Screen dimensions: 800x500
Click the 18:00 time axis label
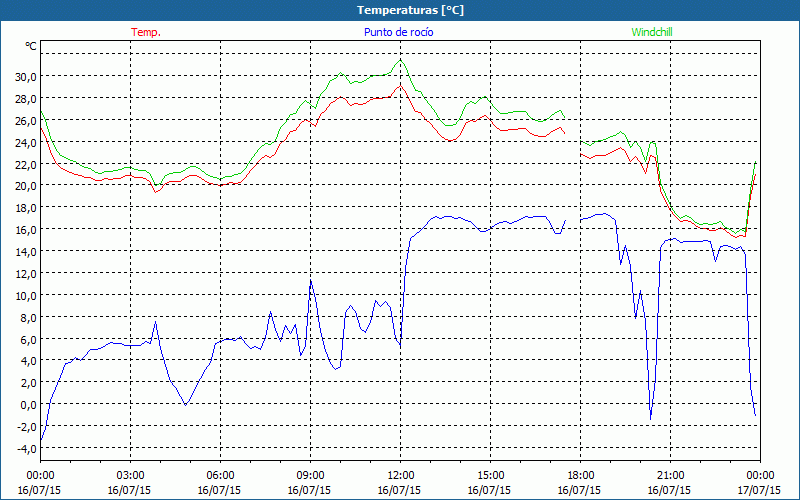click(580, 476)
